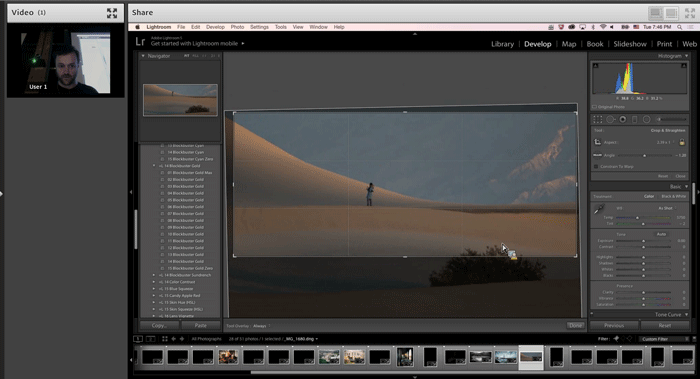The image size is (700, 379).
Task: Go back using filmstrip left arrow
Action: pyautogui.click(x=173, y=339)
